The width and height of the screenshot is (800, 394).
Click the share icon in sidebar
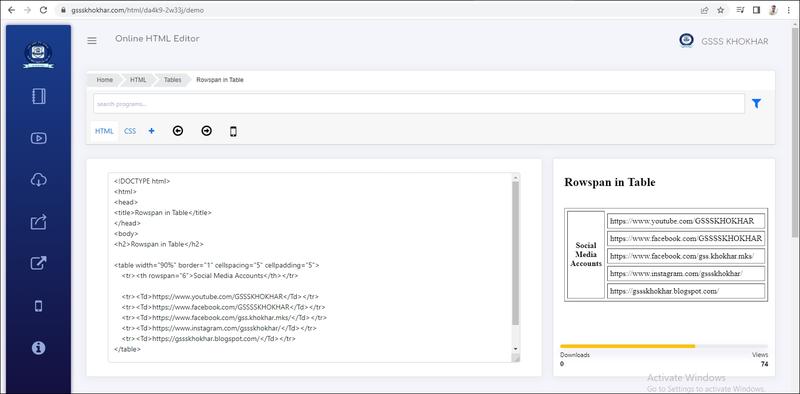39,221
